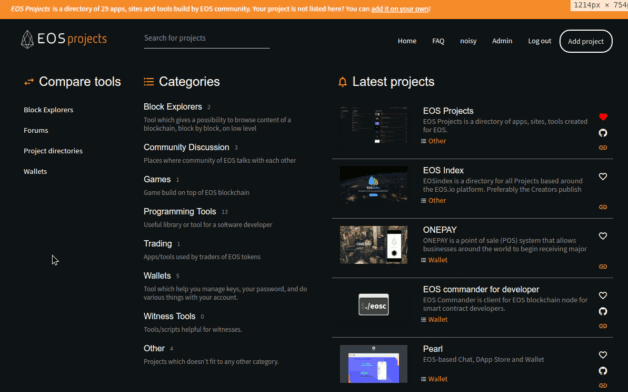Favorite ONEPAY with the heart icon

pyautogui.click(x=603, y=236)
